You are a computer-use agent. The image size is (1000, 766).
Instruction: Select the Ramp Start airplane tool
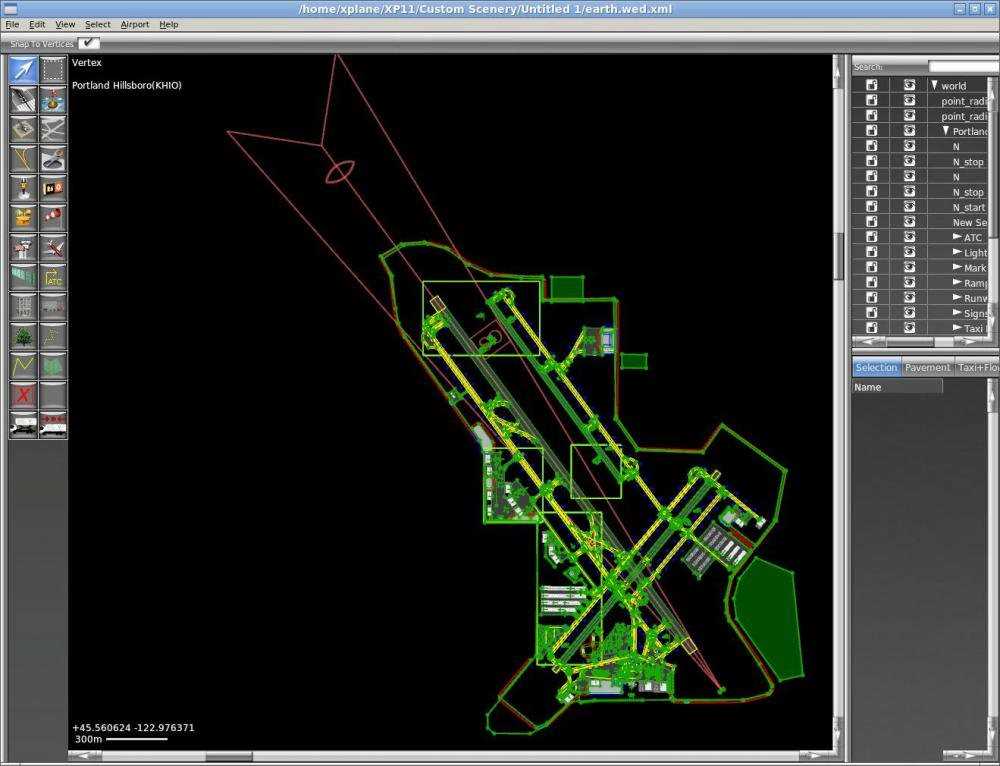tap(53, 247)
